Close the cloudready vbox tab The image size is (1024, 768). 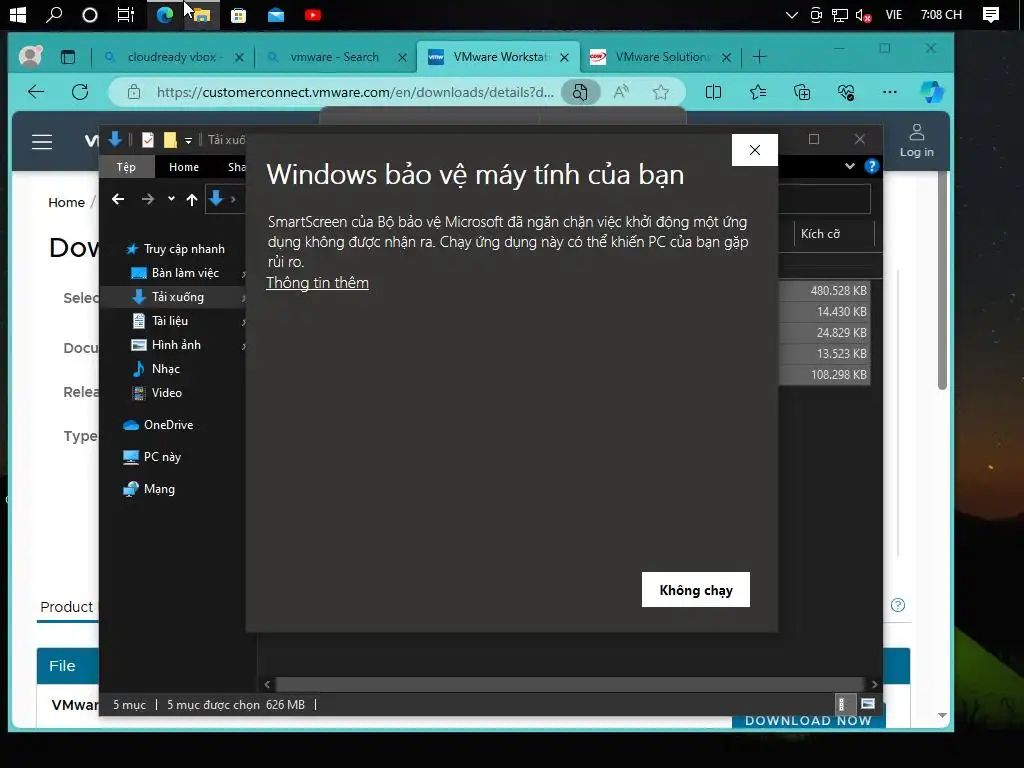click(239, 57)
